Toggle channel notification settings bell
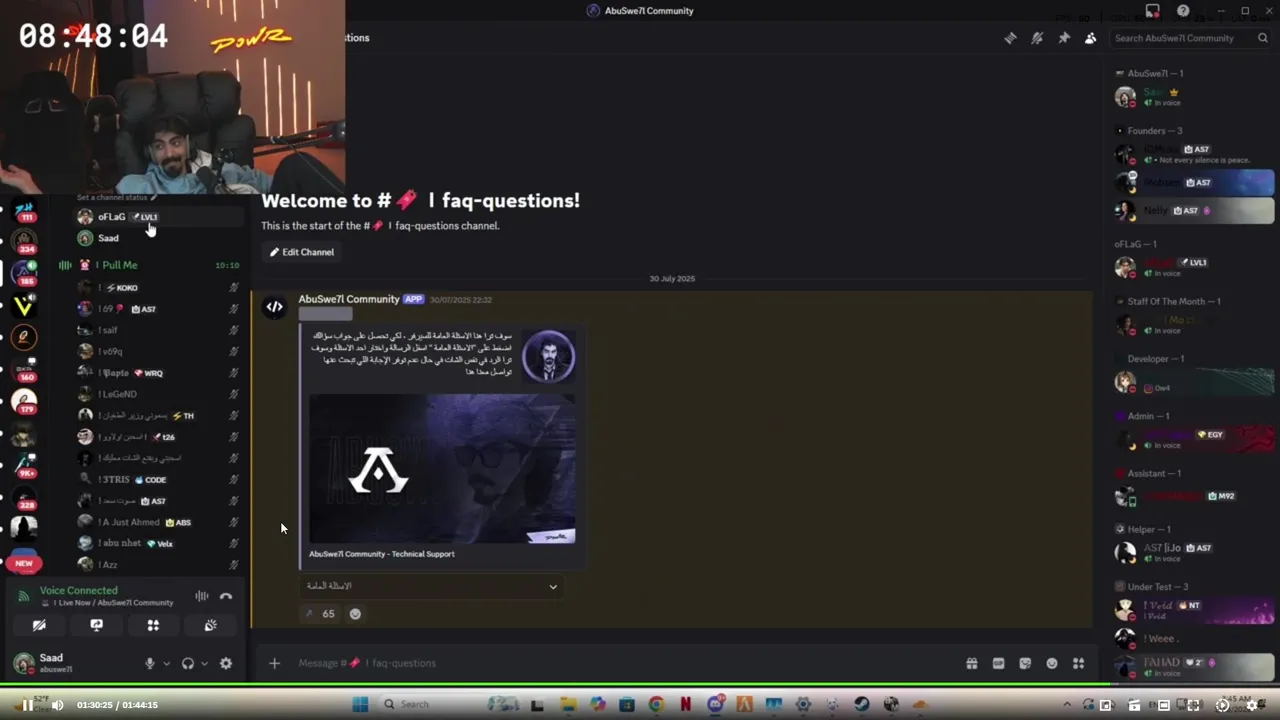 point(1037,38)
